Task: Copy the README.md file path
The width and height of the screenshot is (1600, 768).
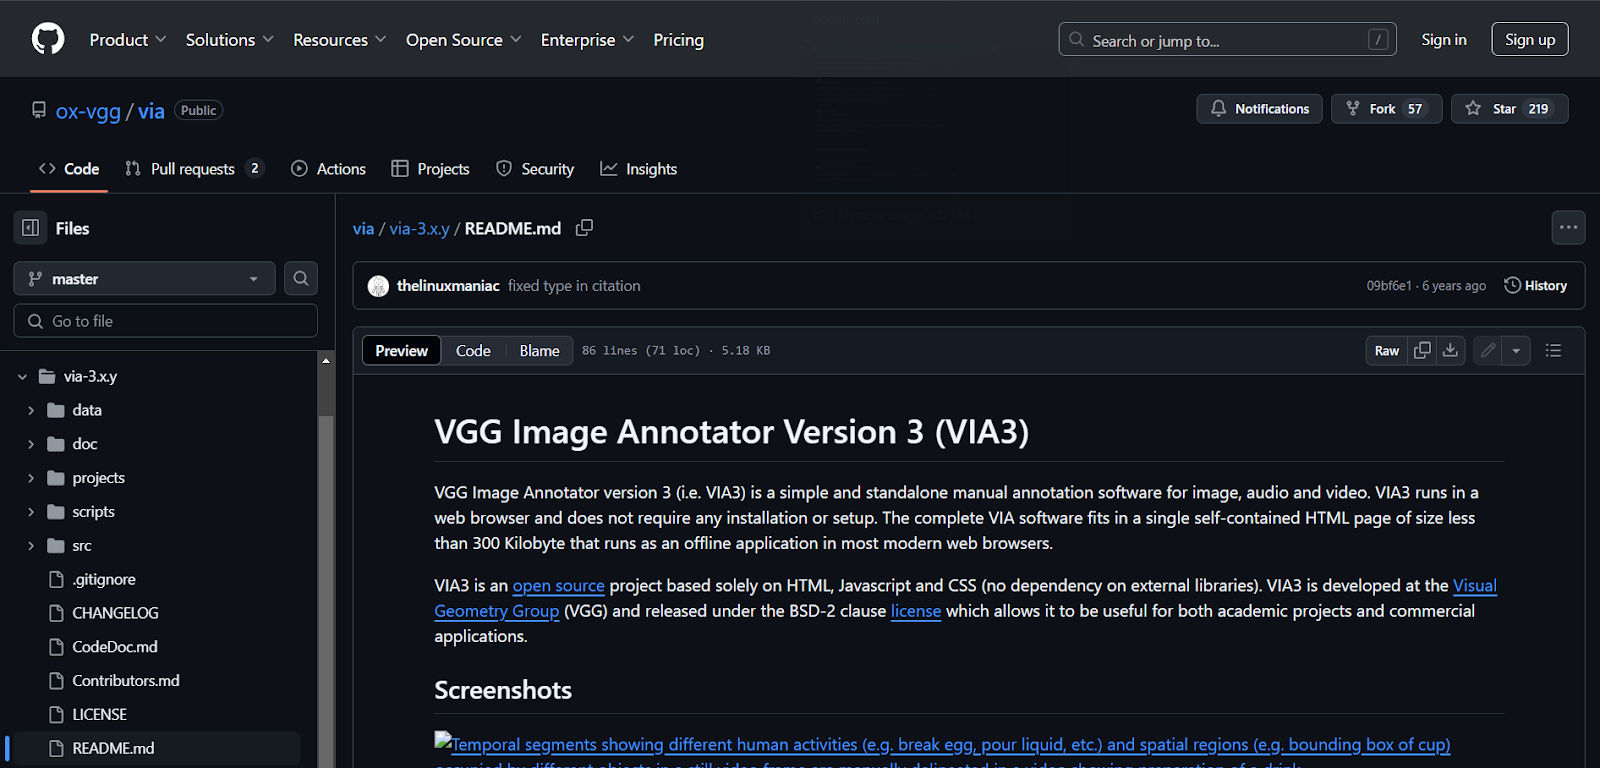Action: coord(585,228)
